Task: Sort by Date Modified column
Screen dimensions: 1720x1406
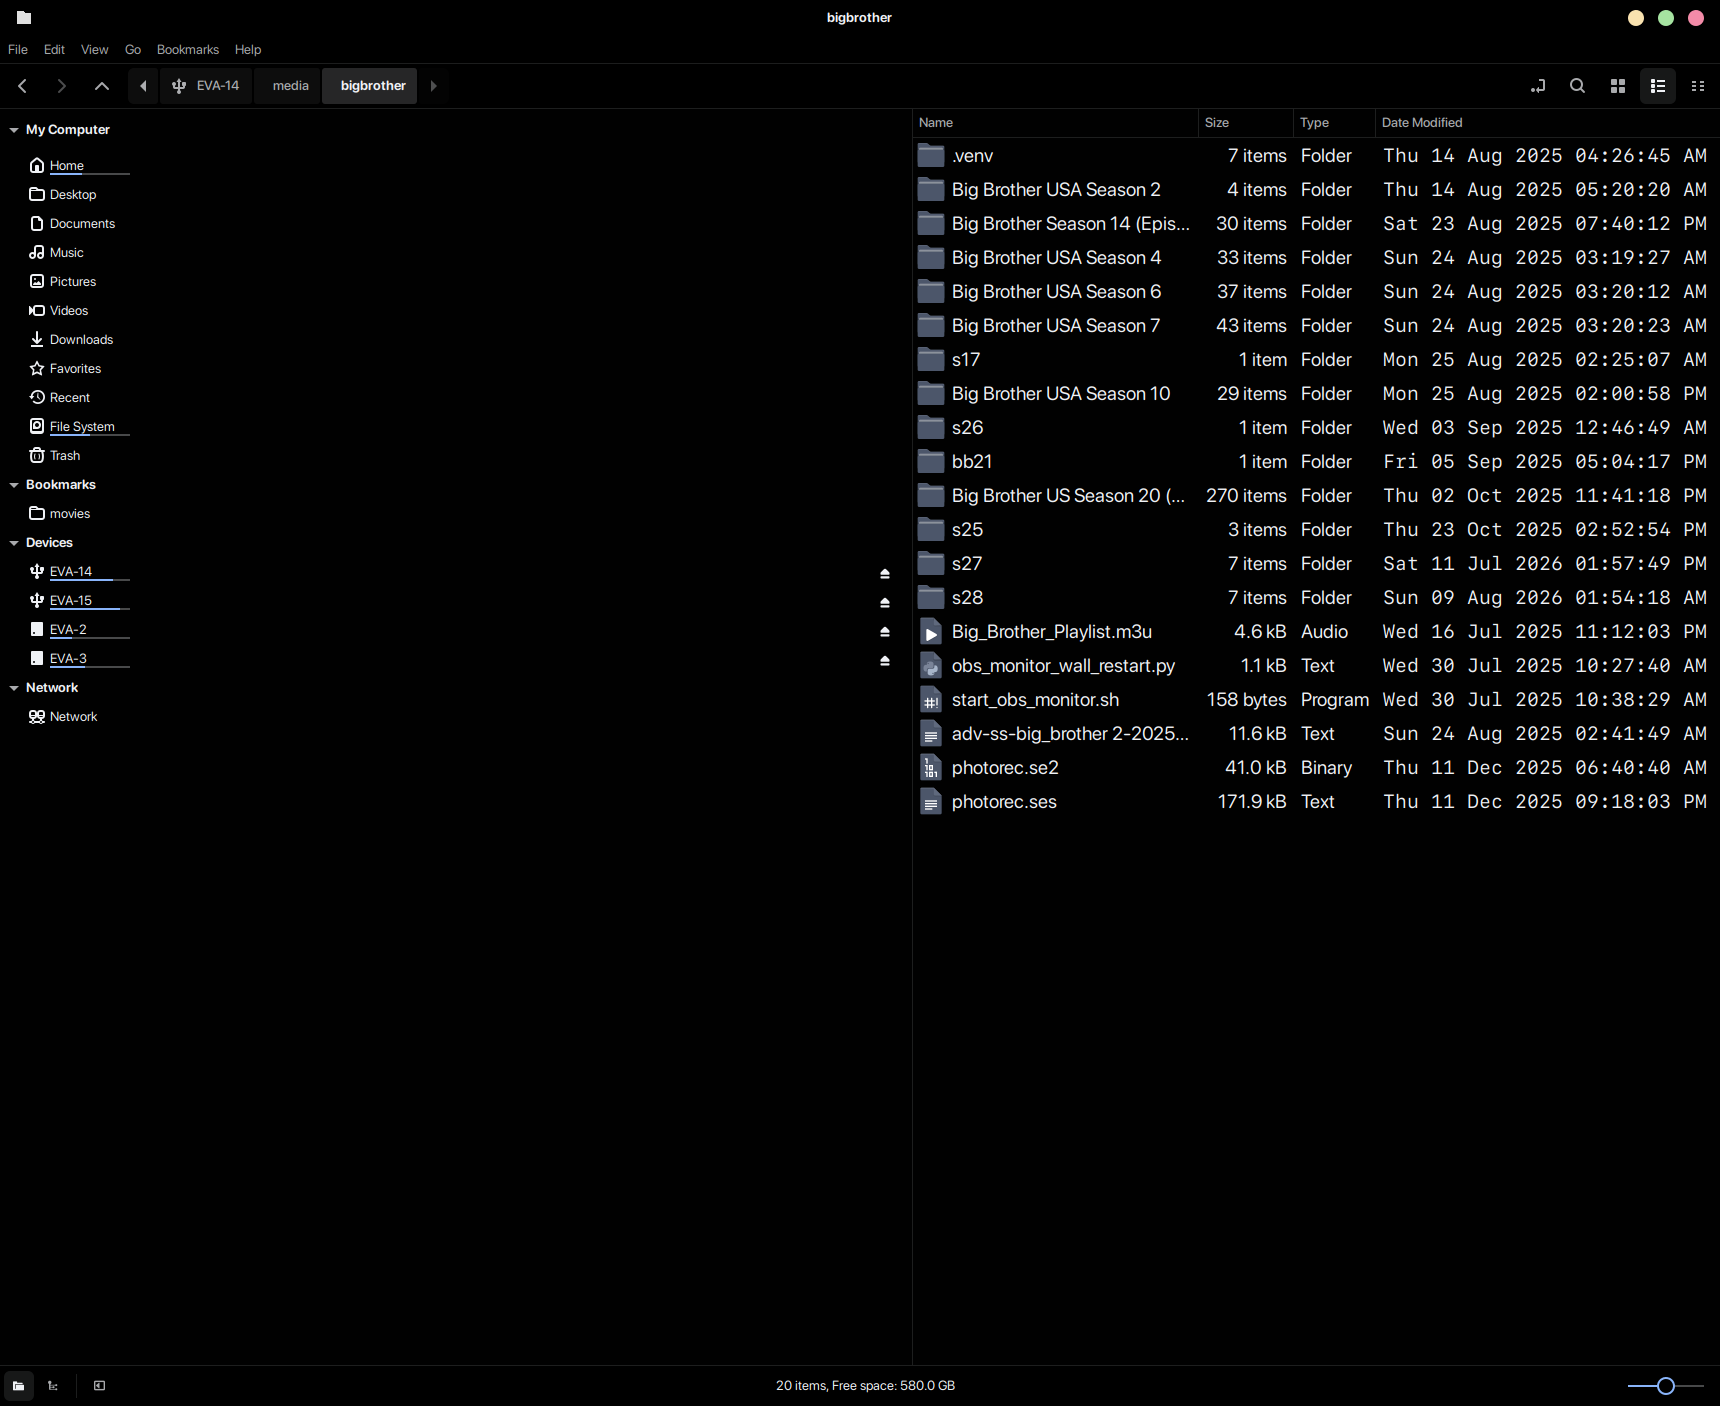Action: [1547, 122]
